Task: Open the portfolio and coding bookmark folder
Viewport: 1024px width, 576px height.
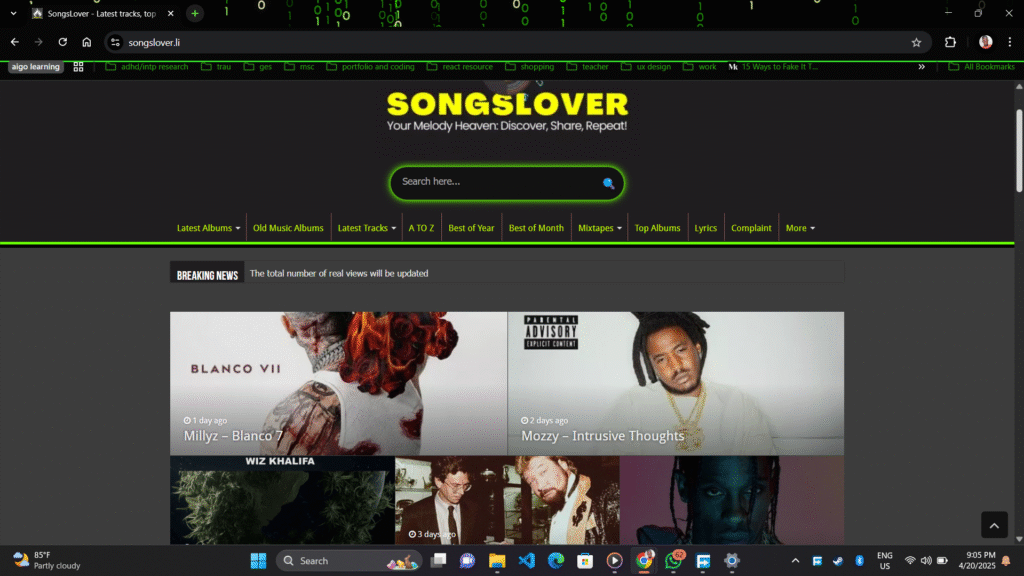Action: point(370,67)
